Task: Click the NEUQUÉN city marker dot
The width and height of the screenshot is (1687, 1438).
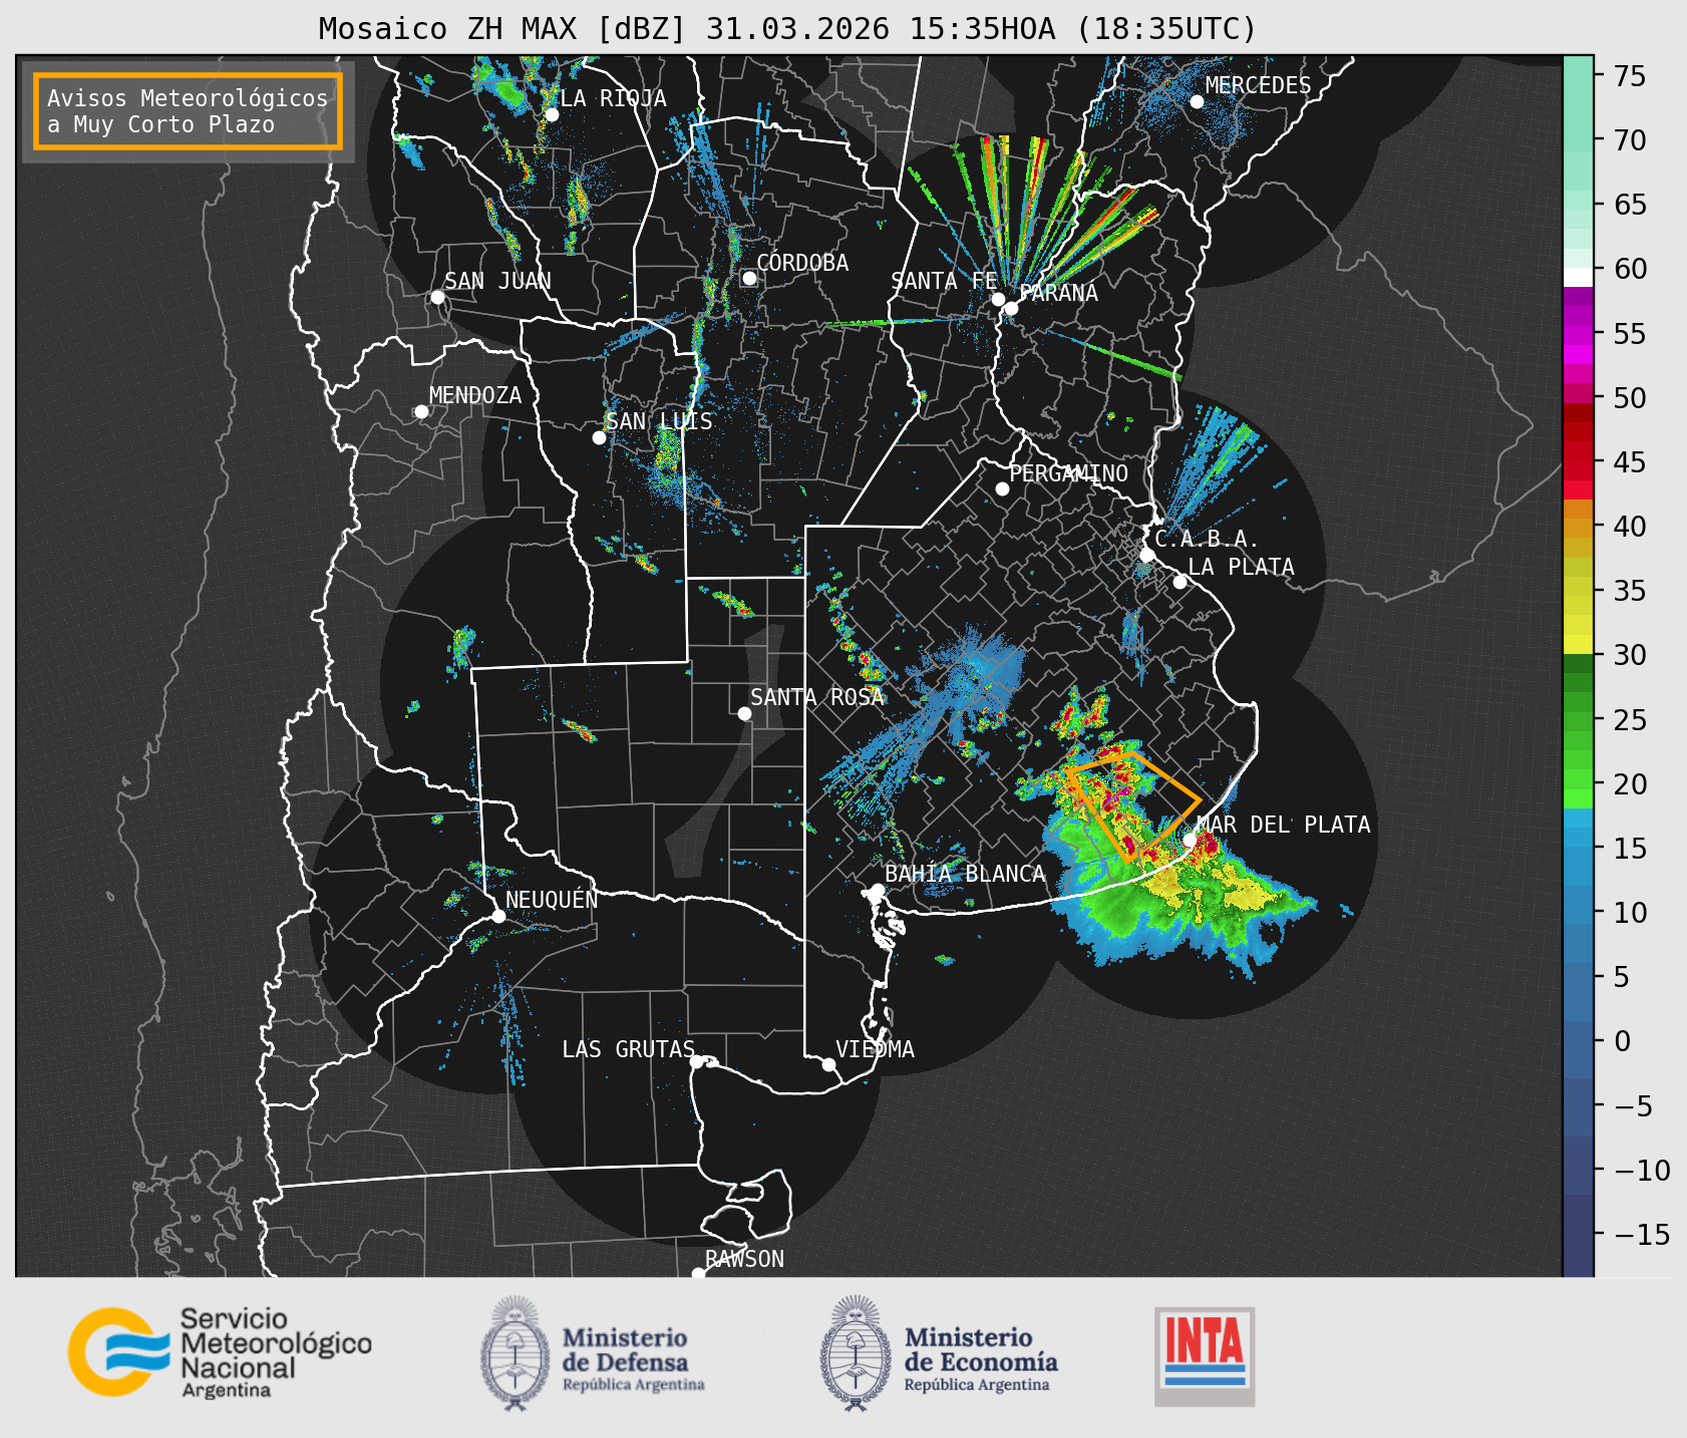Action: click(498, 916)
